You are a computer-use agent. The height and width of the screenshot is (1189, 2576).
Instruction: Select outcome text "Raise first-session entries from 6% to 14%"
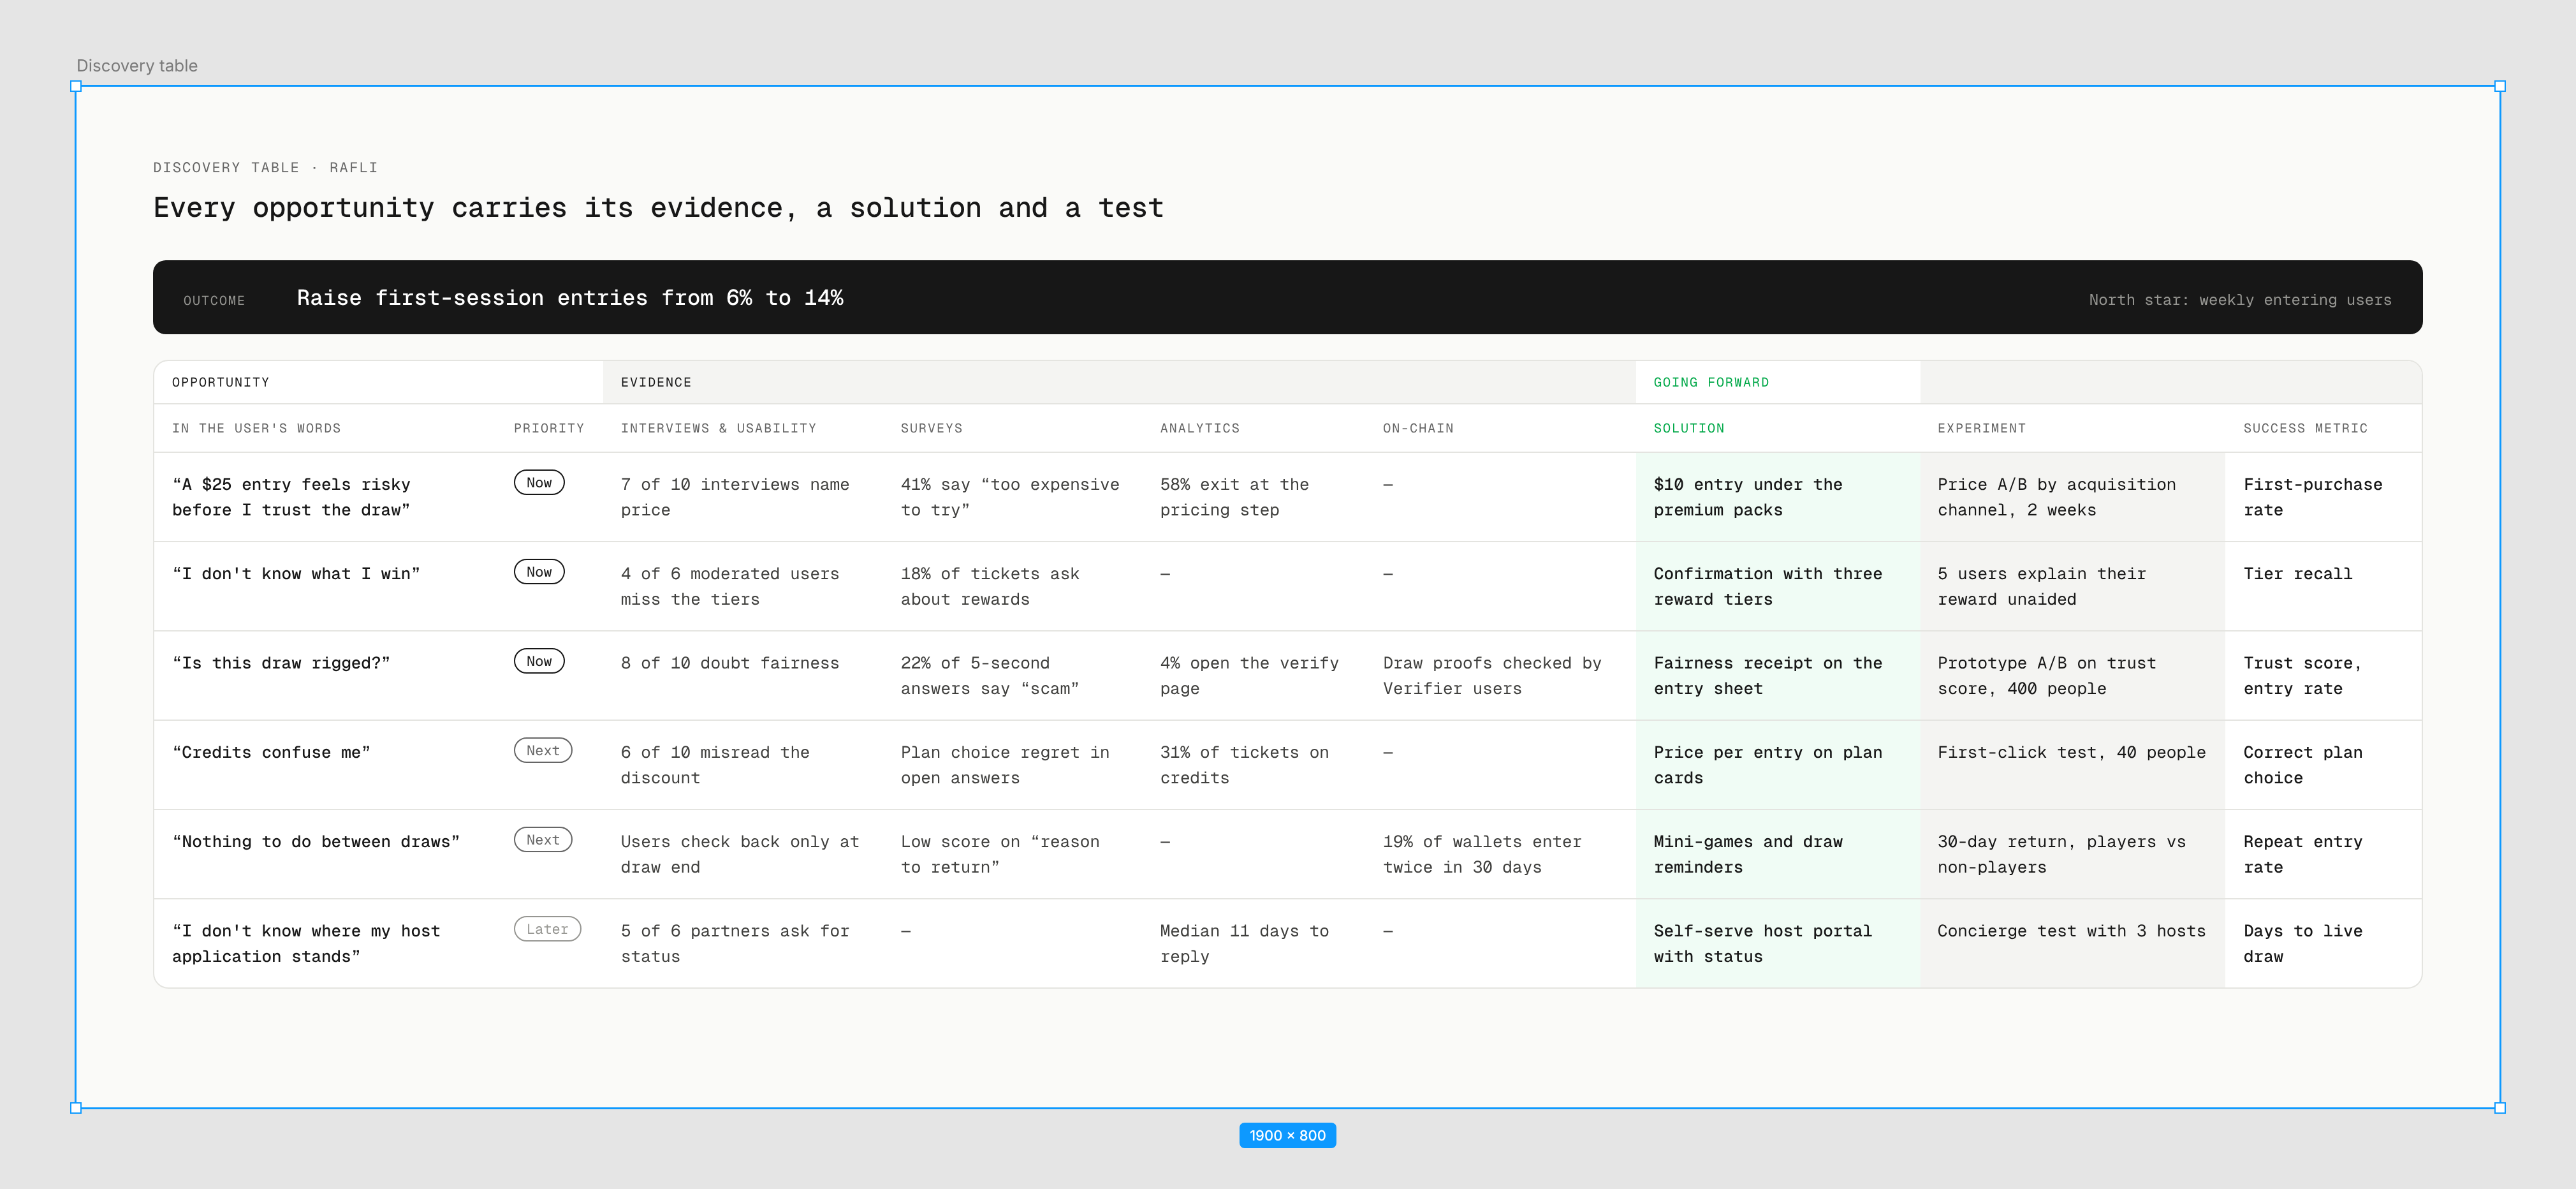pyautogui.click(x=570, y=298)
